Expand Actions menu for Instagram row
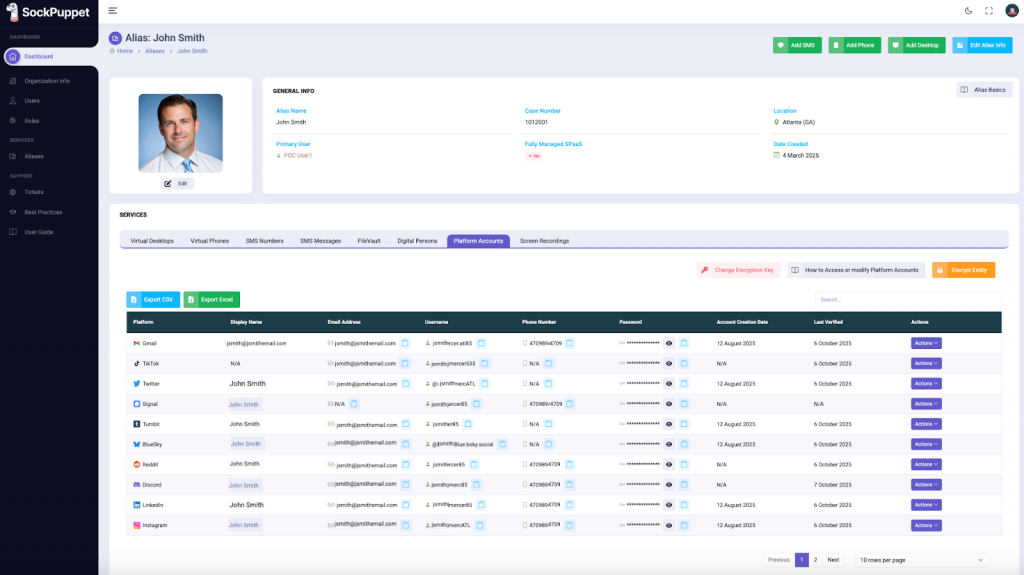 926,525
